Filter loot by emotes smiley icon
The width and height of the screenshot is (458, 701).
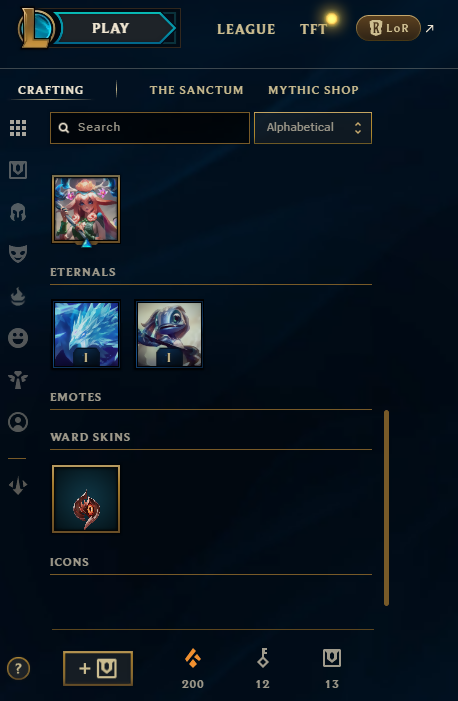point(18,338)
